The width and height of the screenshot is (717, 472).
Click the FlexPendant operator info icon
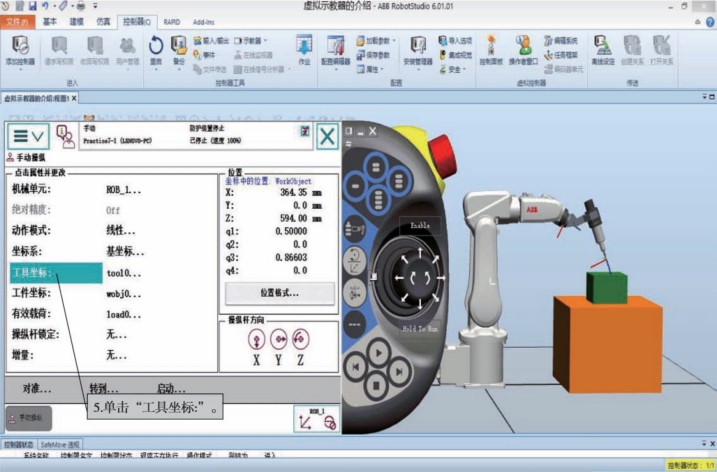click(x=65, y=136)
